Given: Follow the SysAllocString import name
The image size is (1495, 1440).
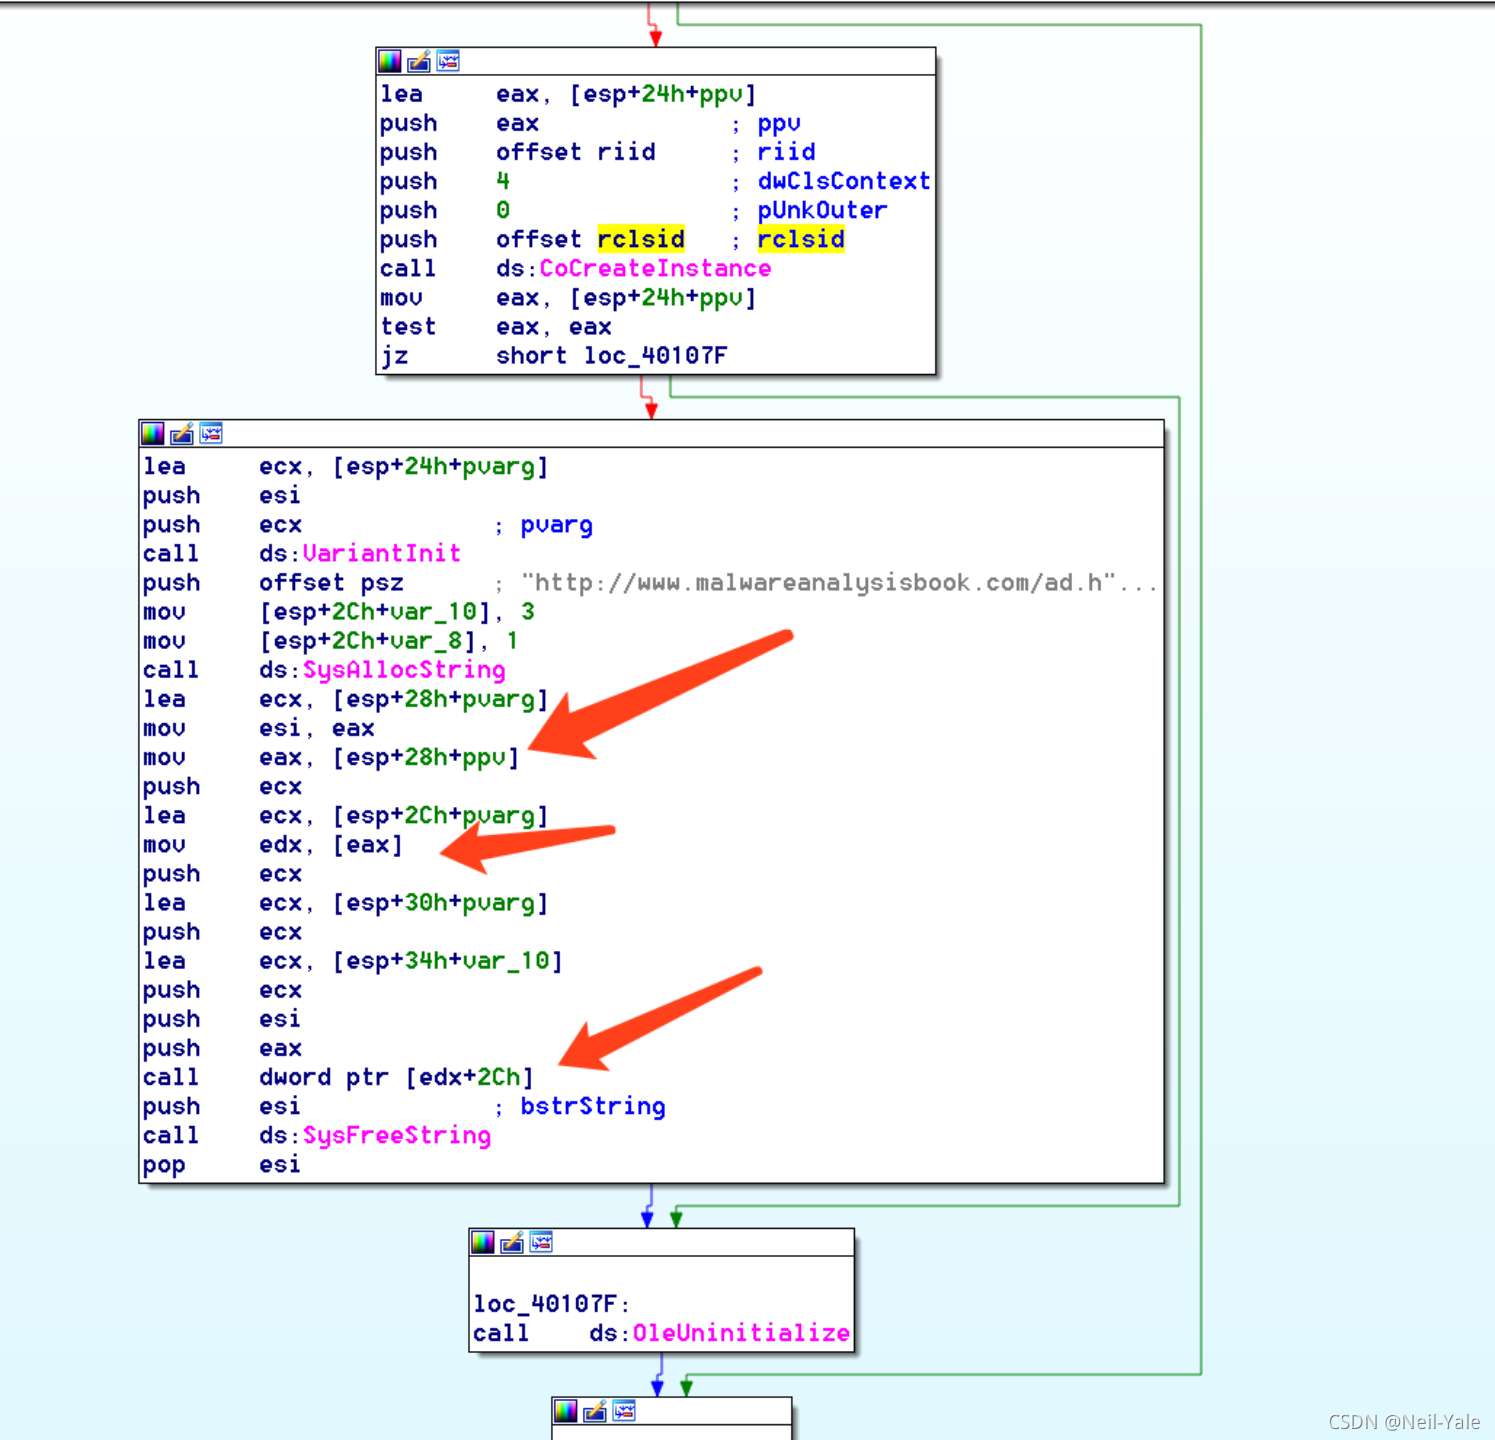Looking at the screenshot, I should (x=404, y=670).
